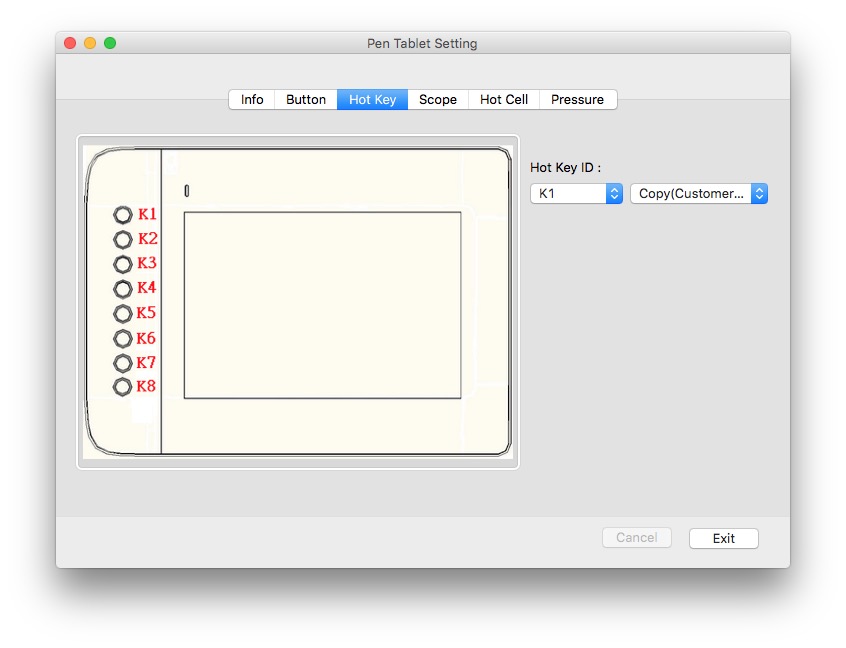
Task: Click the K1 hot key button on tablet
Action: pos(123,215)
